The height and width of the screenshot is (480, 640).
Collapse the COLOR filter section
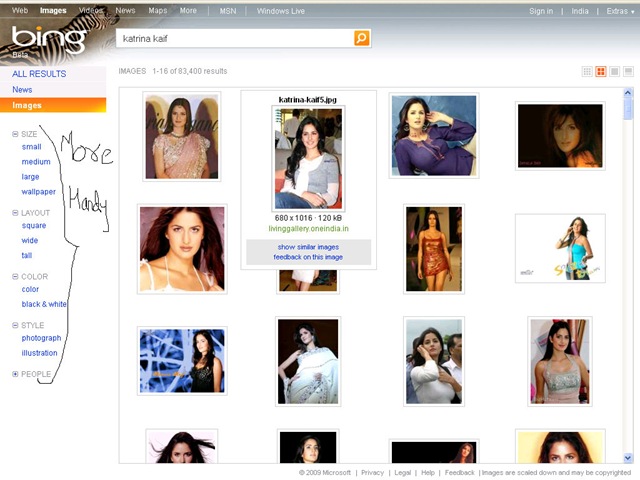click(x=15, y=276)
